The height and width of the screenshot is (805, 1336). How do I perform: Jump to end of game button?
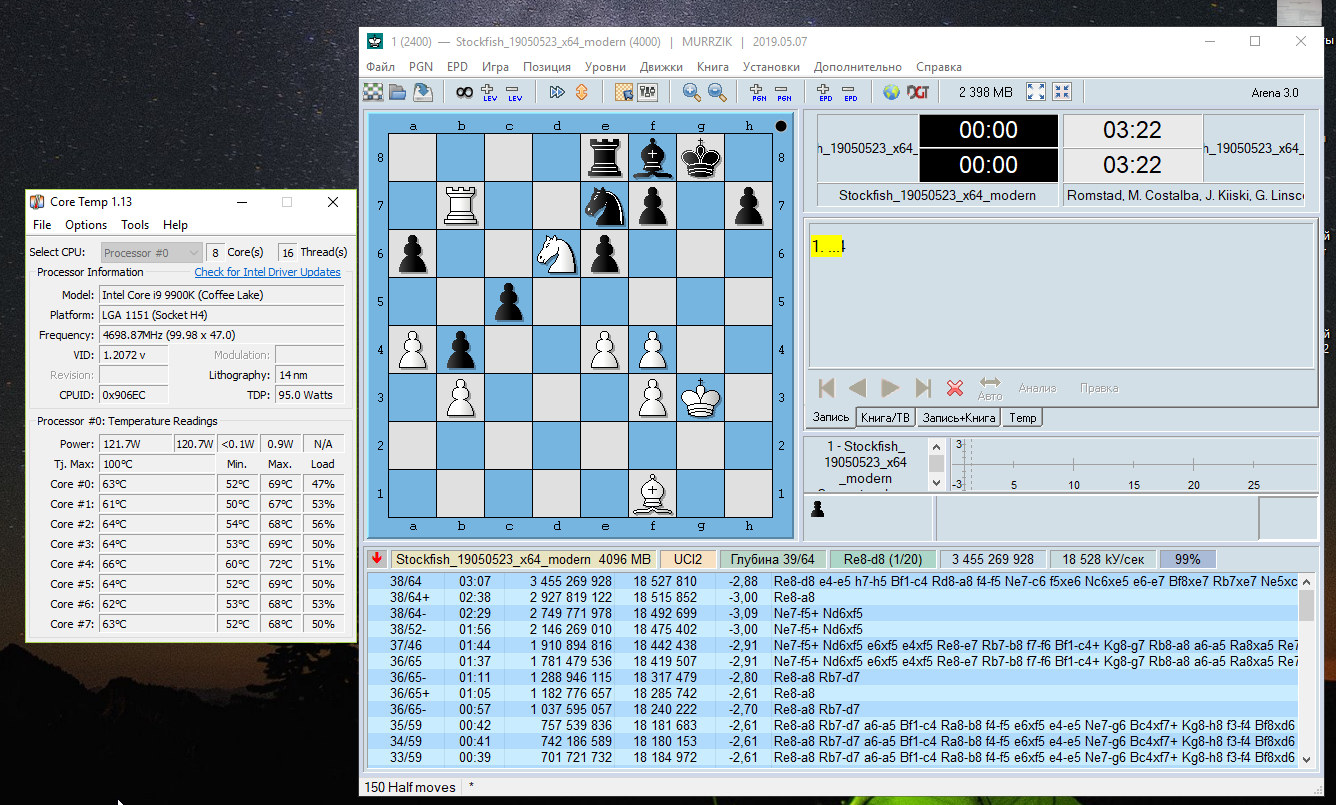pyautogui.click(x=923, y=388)
